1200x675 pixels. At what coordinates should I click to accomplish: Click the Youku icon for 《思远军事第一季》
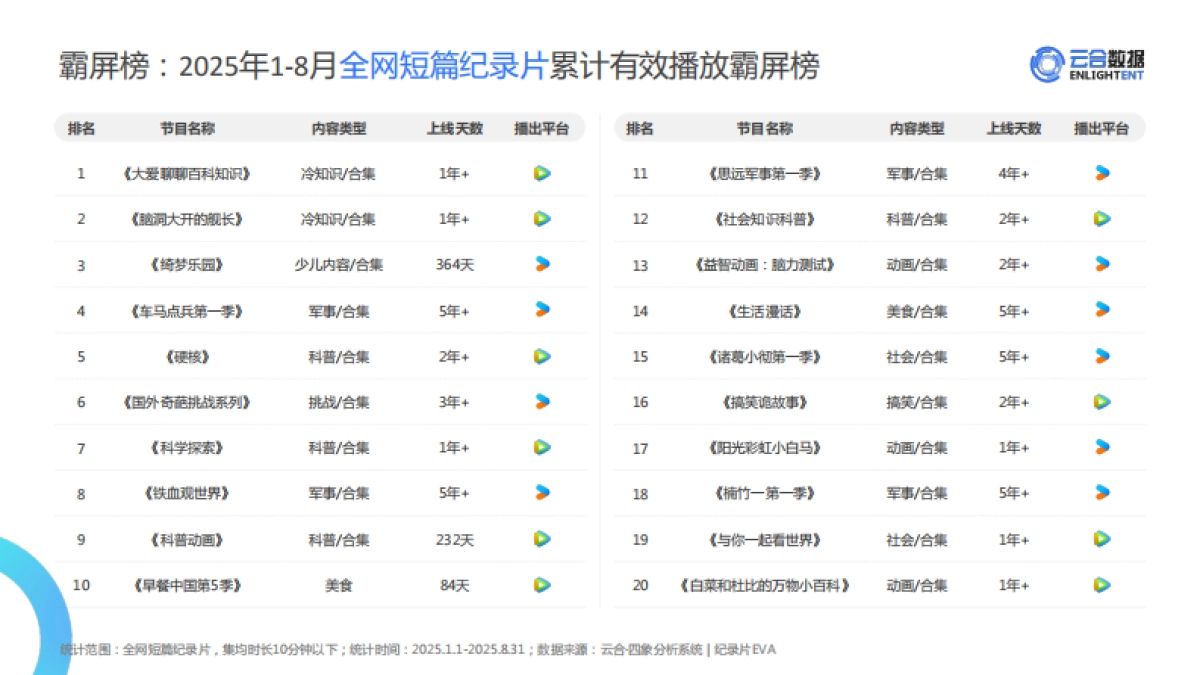point(1100,173)
